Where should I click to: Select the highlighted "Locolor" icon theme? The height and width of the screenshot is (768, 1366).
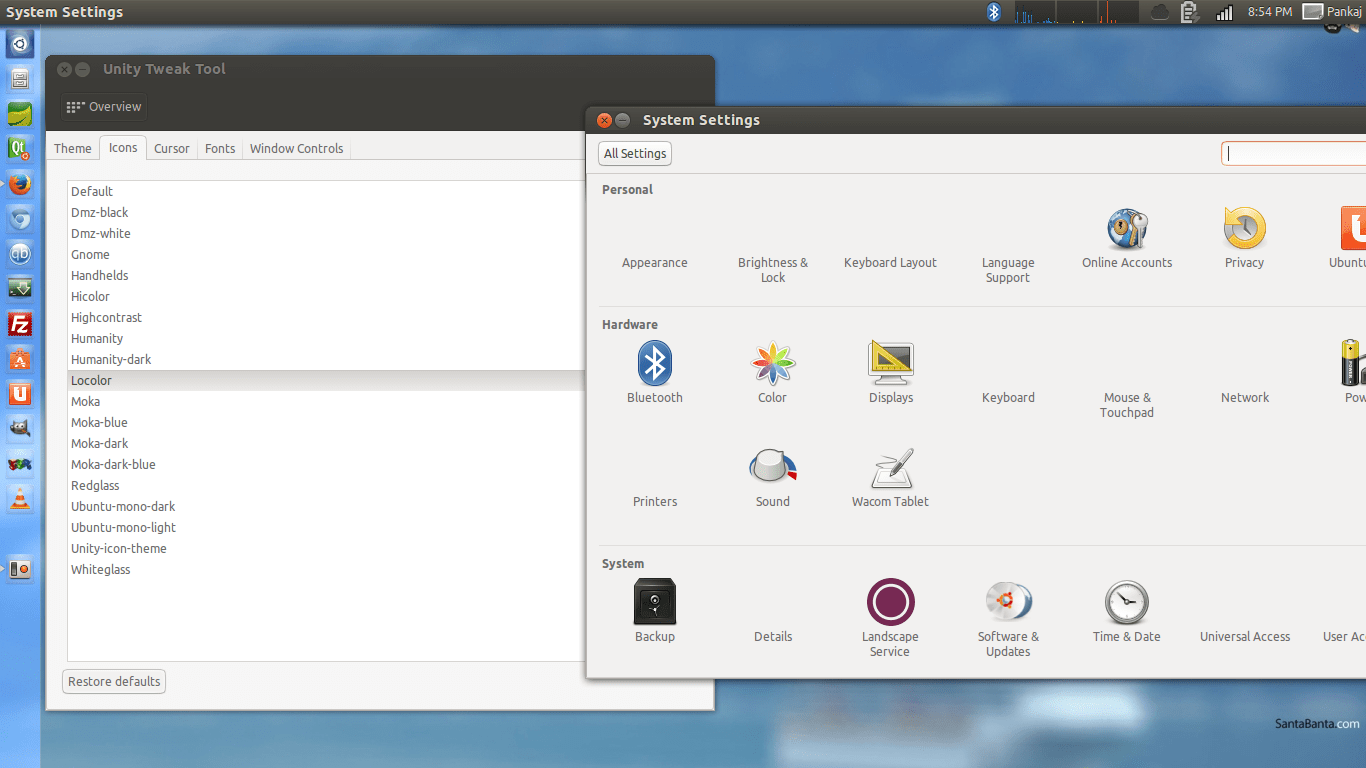(326, 380)
